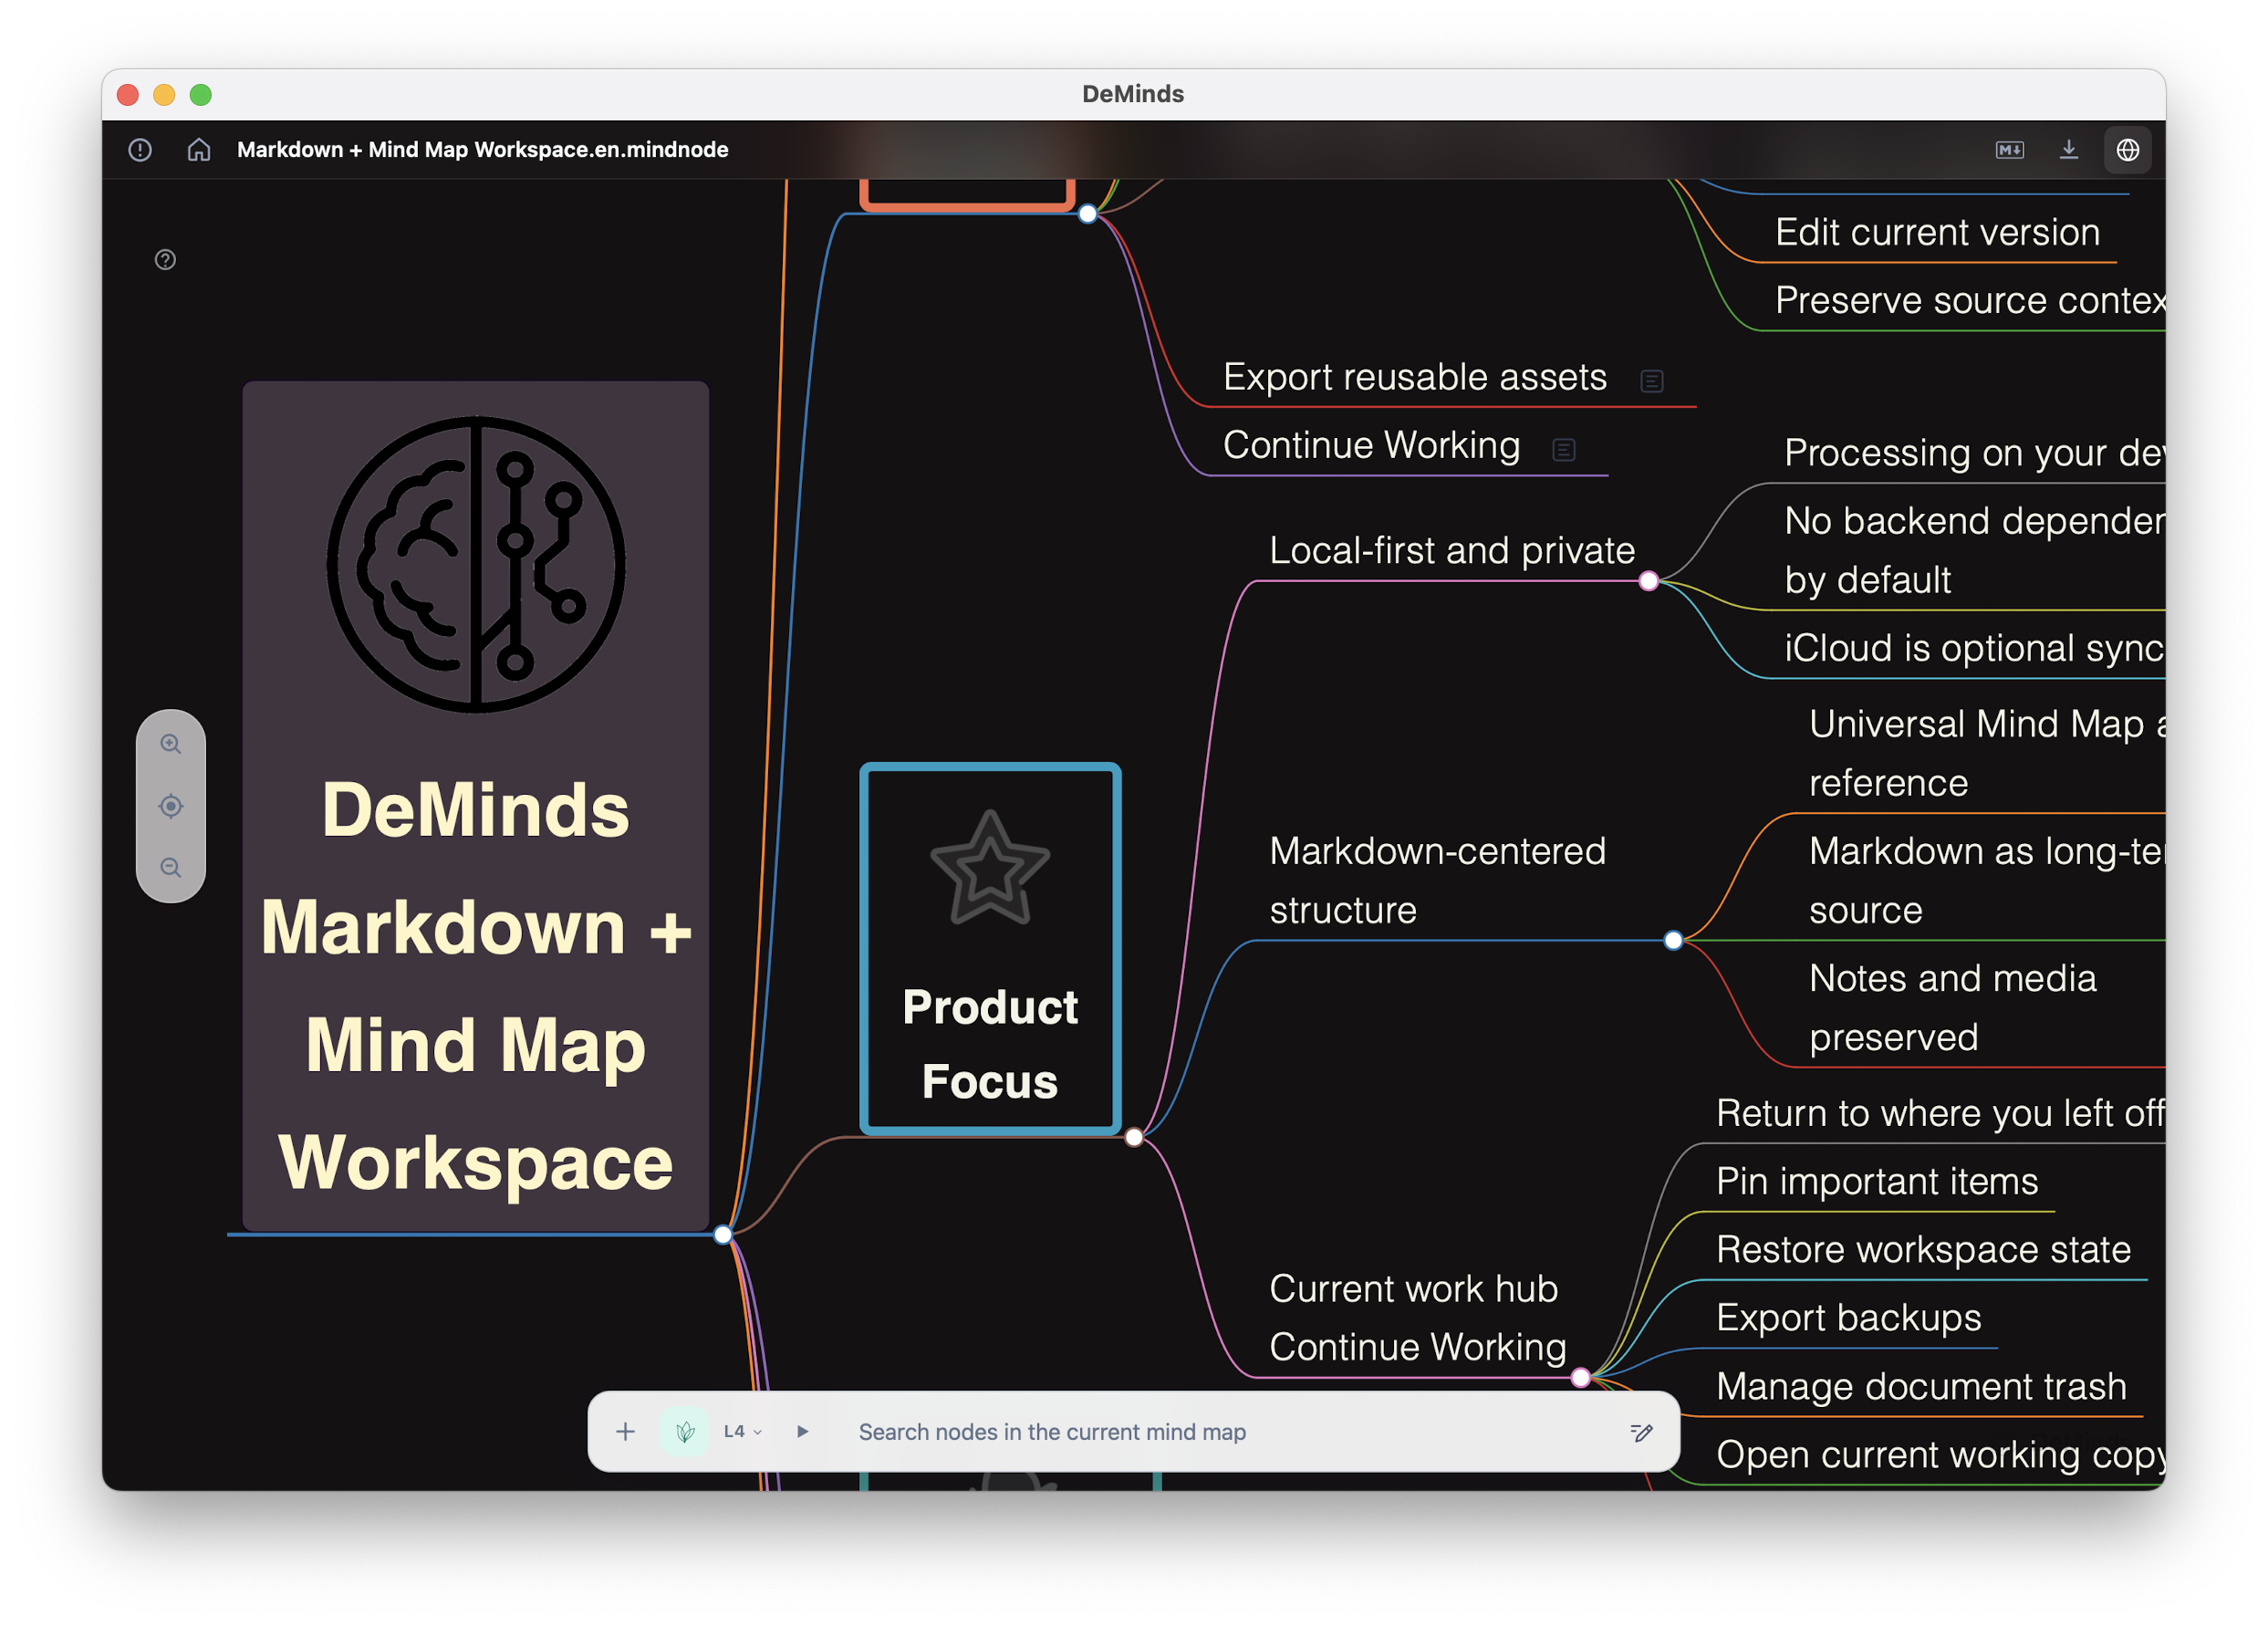Select the 'Markdown-centered structure' node
The width and height of the screenshot is (2268, 1626).
pyautogui.click(x=1437, y=880)
